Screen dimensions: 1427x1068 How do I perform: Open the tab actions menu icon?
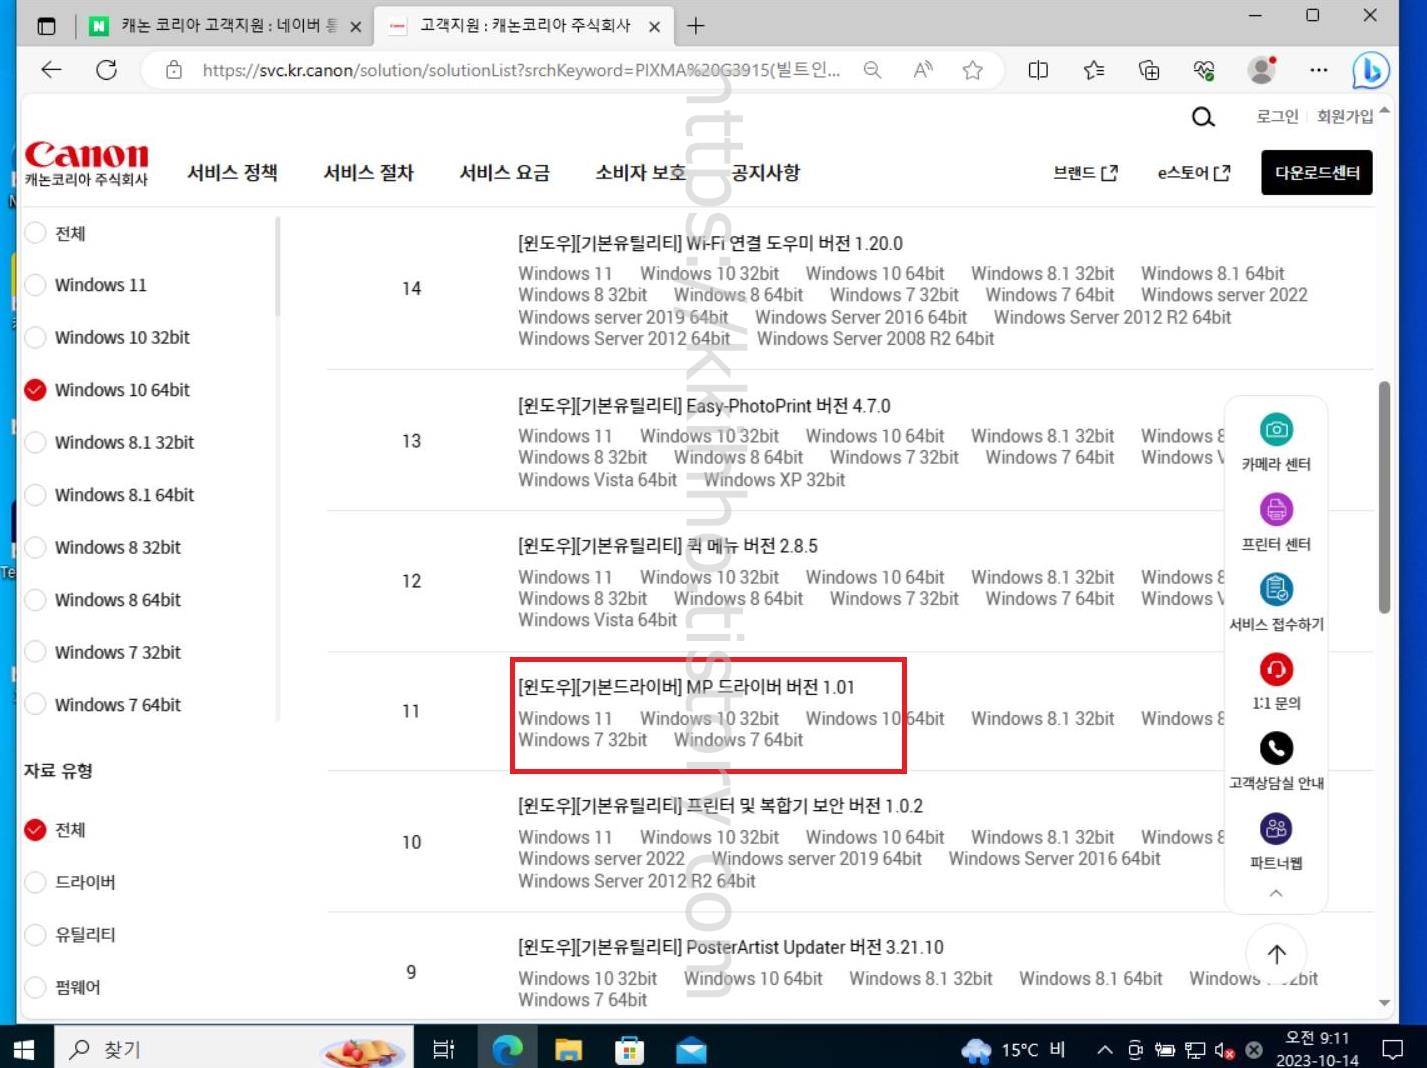pyautogui.click(x=47, y=26)
